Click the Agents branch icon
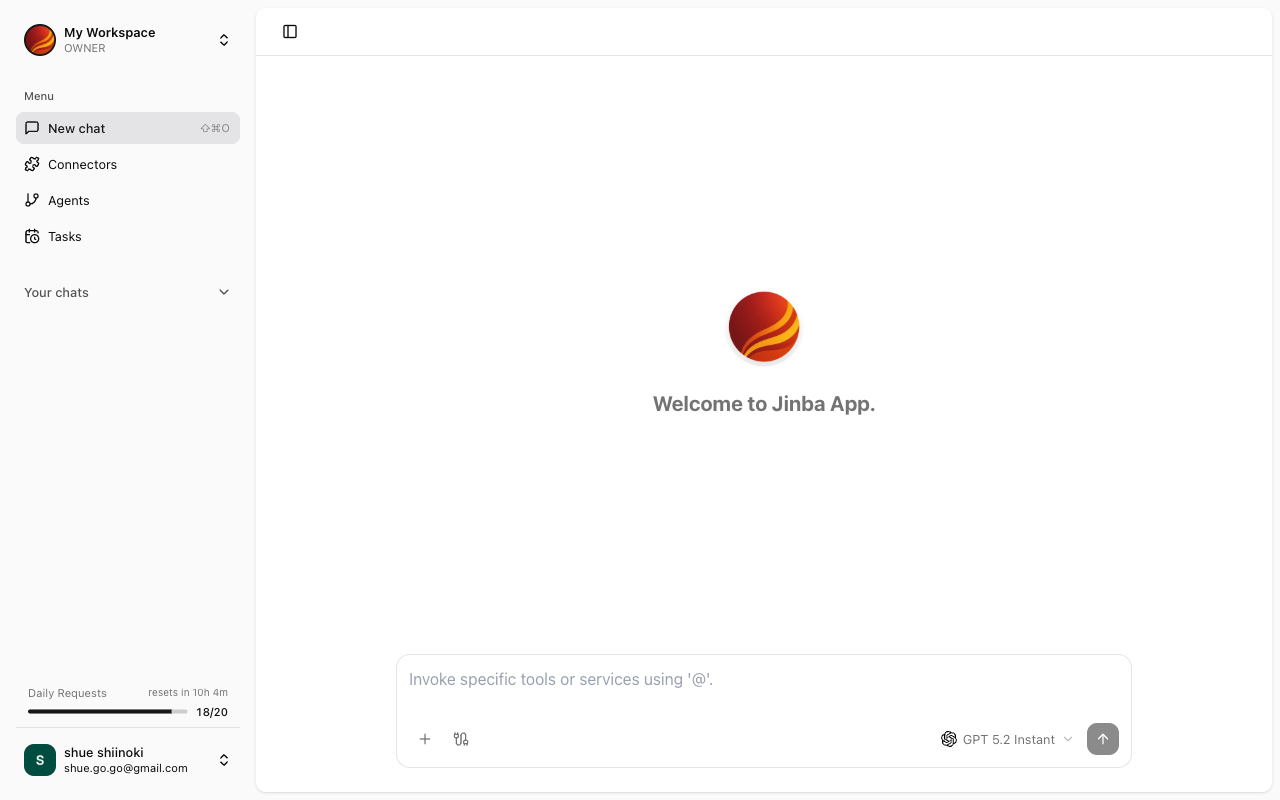Viewport: 1280px width, 800px height. point(31,200)
